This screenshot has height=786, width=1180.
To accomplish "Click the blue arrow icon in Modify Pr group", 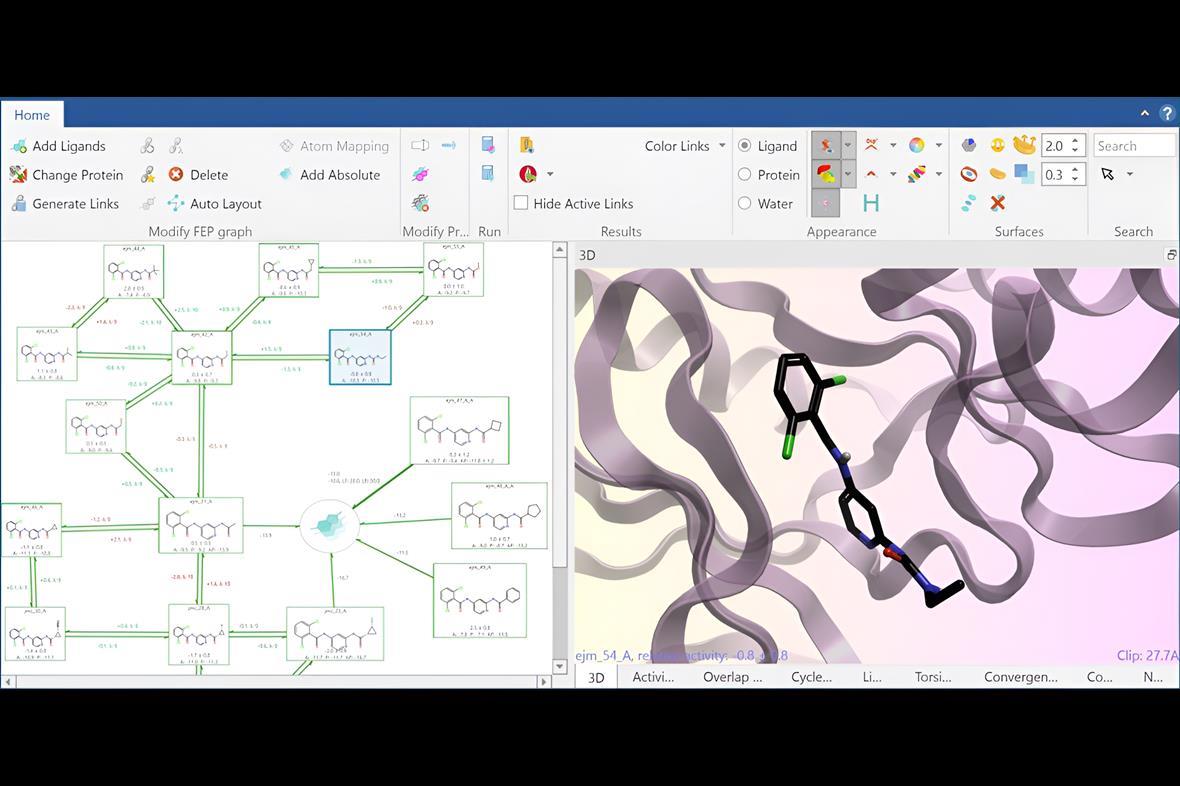I will point(449,145).
